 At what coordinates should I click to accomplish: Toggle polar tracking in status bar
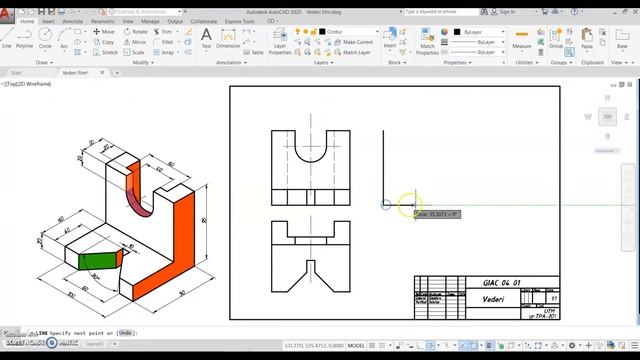tap(430, 345)
